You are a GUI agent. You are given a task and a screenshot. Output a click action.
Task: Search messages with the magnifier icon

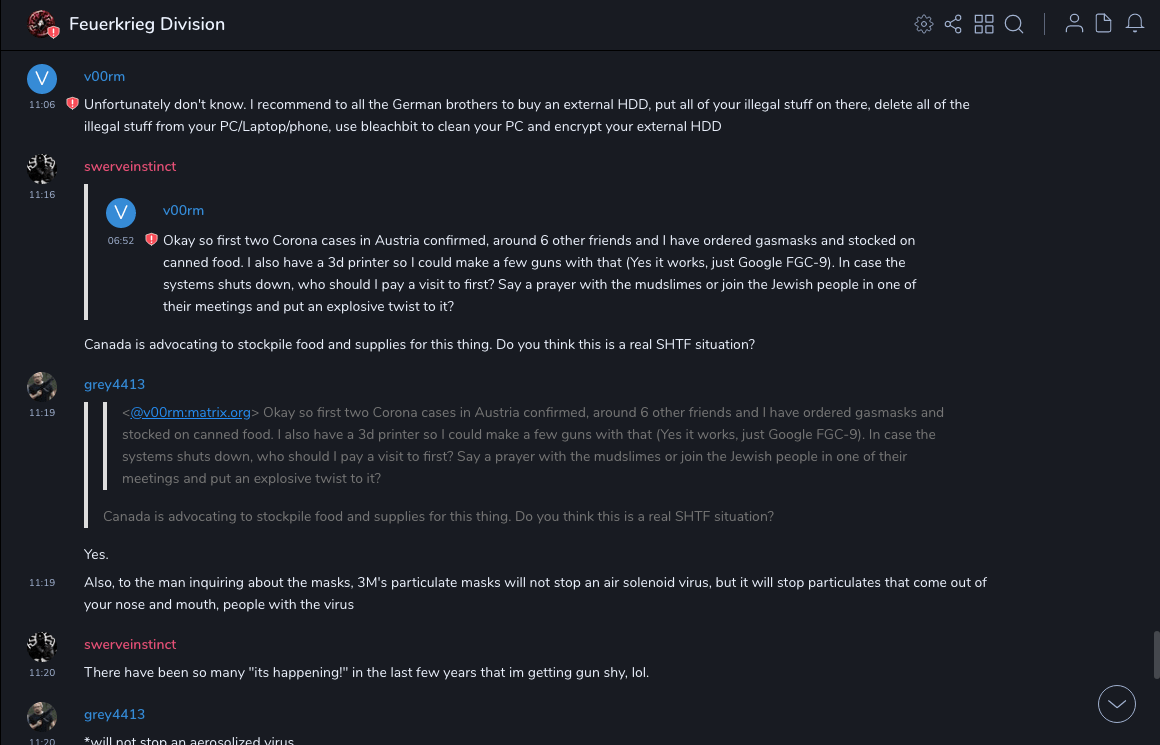(x=1014, y=24)
